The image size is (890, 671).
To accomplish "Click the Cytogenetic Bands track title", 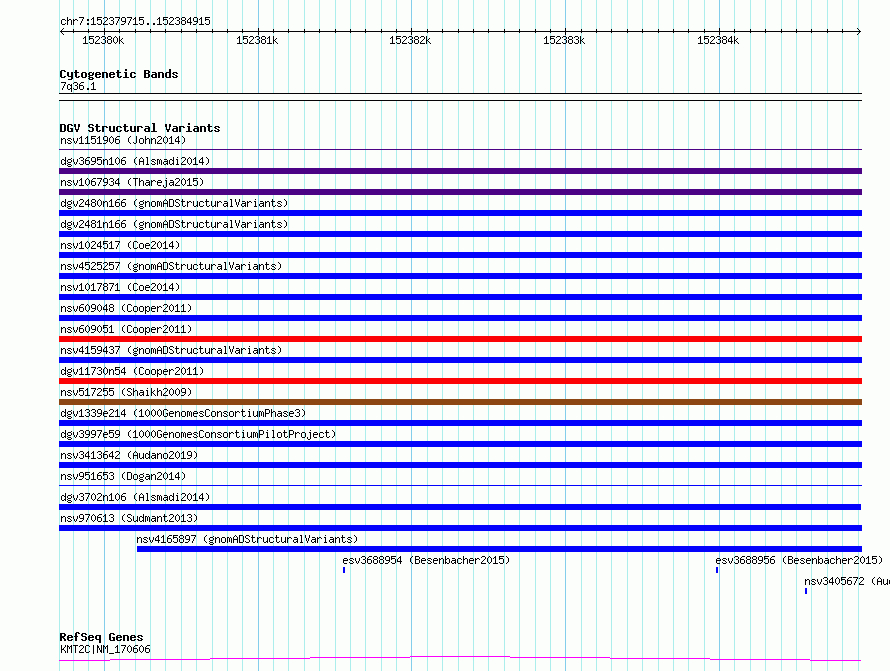I will point(119,74).
